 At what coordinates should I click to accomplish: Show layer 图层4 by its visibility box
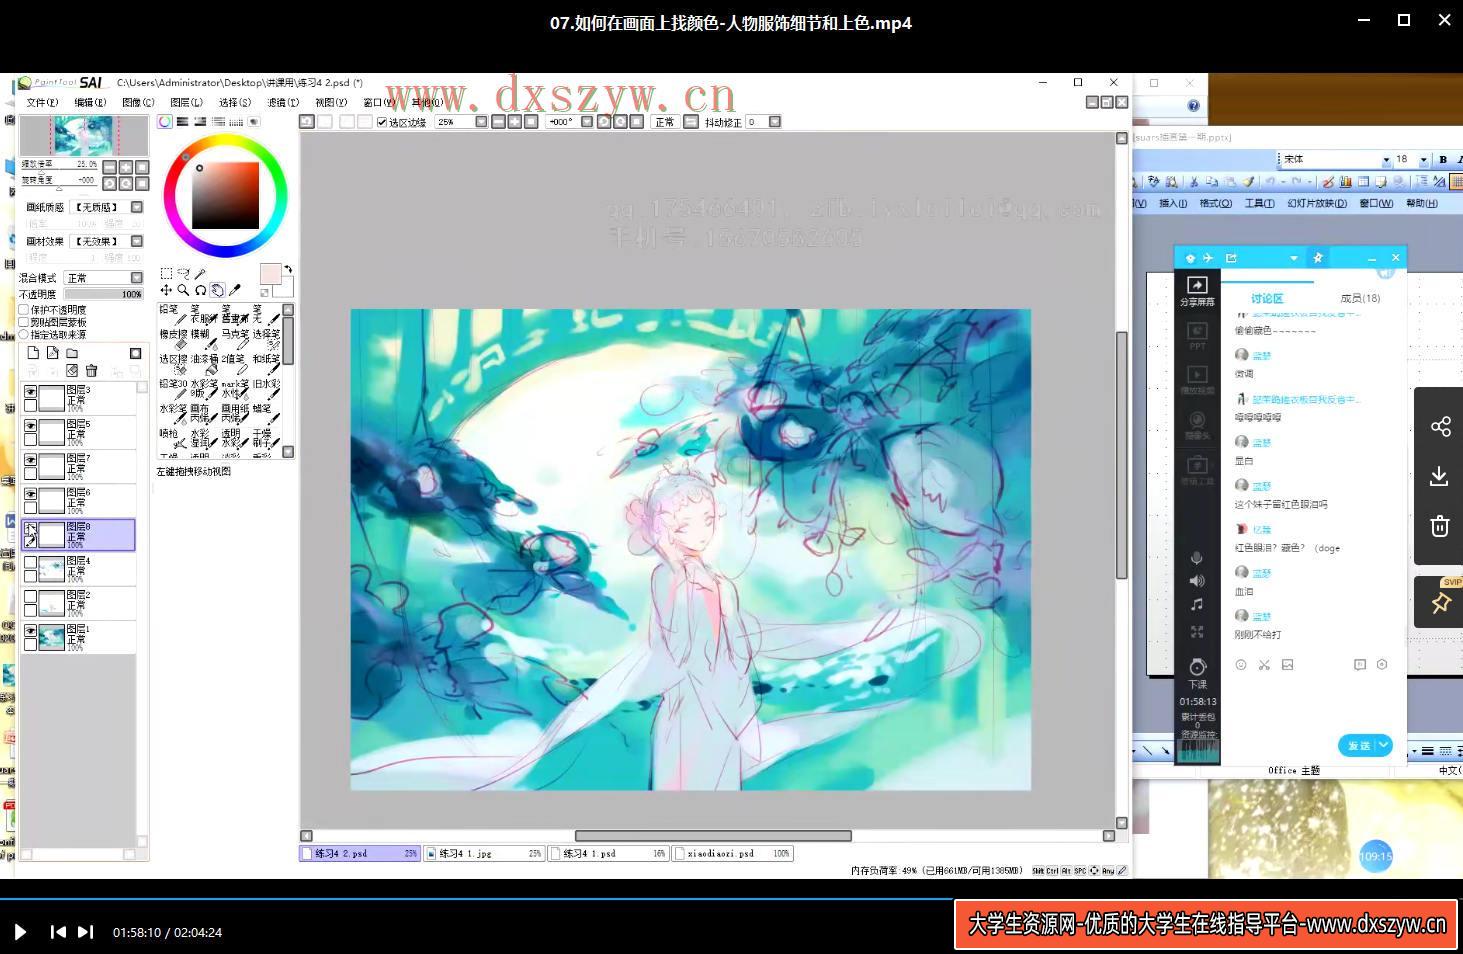[31, 563]
